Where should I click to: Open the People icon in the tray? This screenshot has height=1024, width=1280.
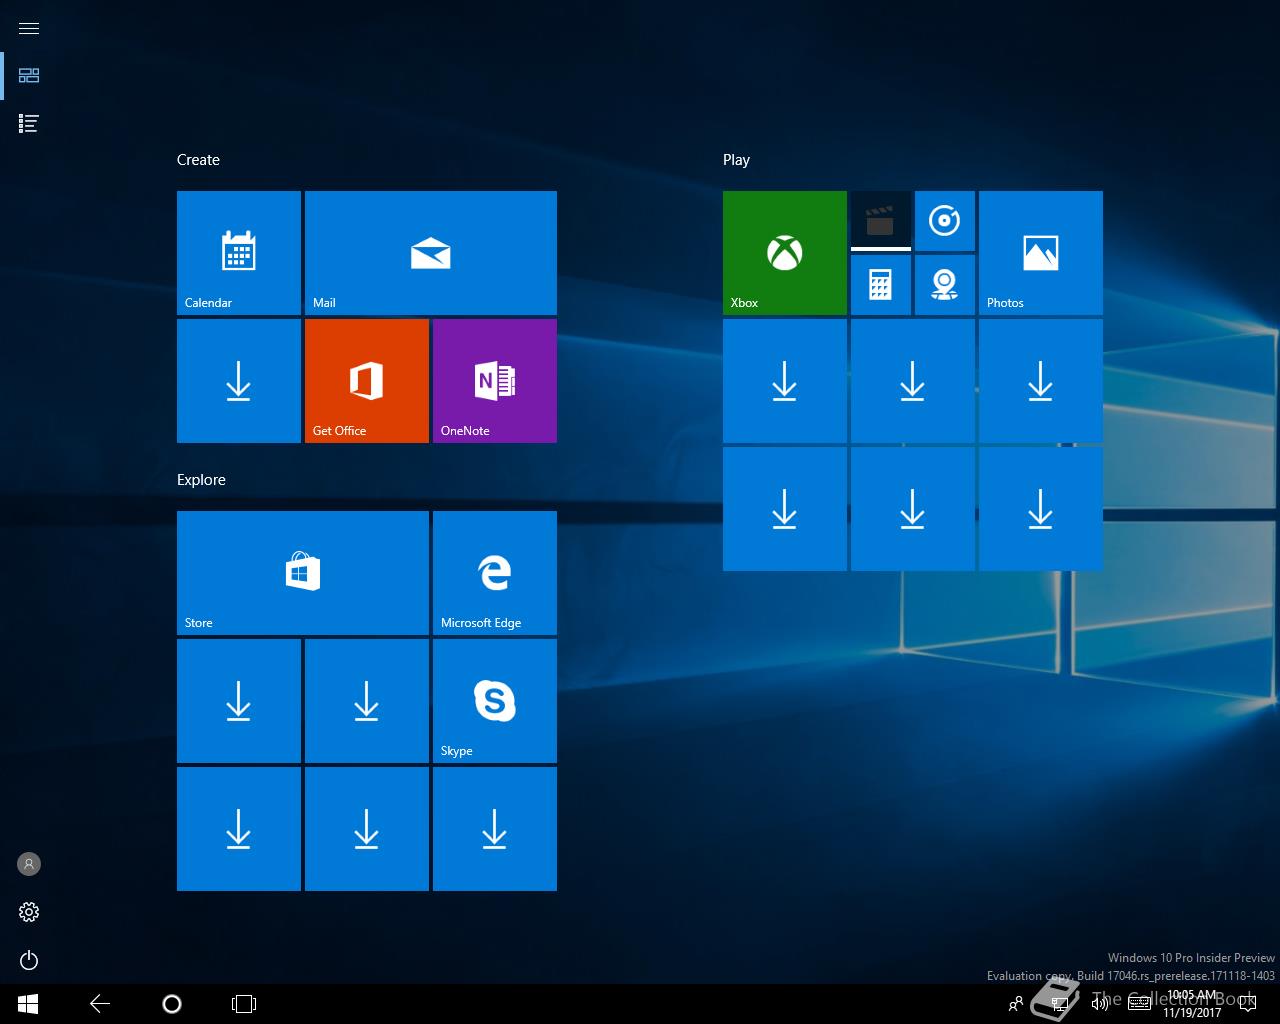(1016, 1004)
